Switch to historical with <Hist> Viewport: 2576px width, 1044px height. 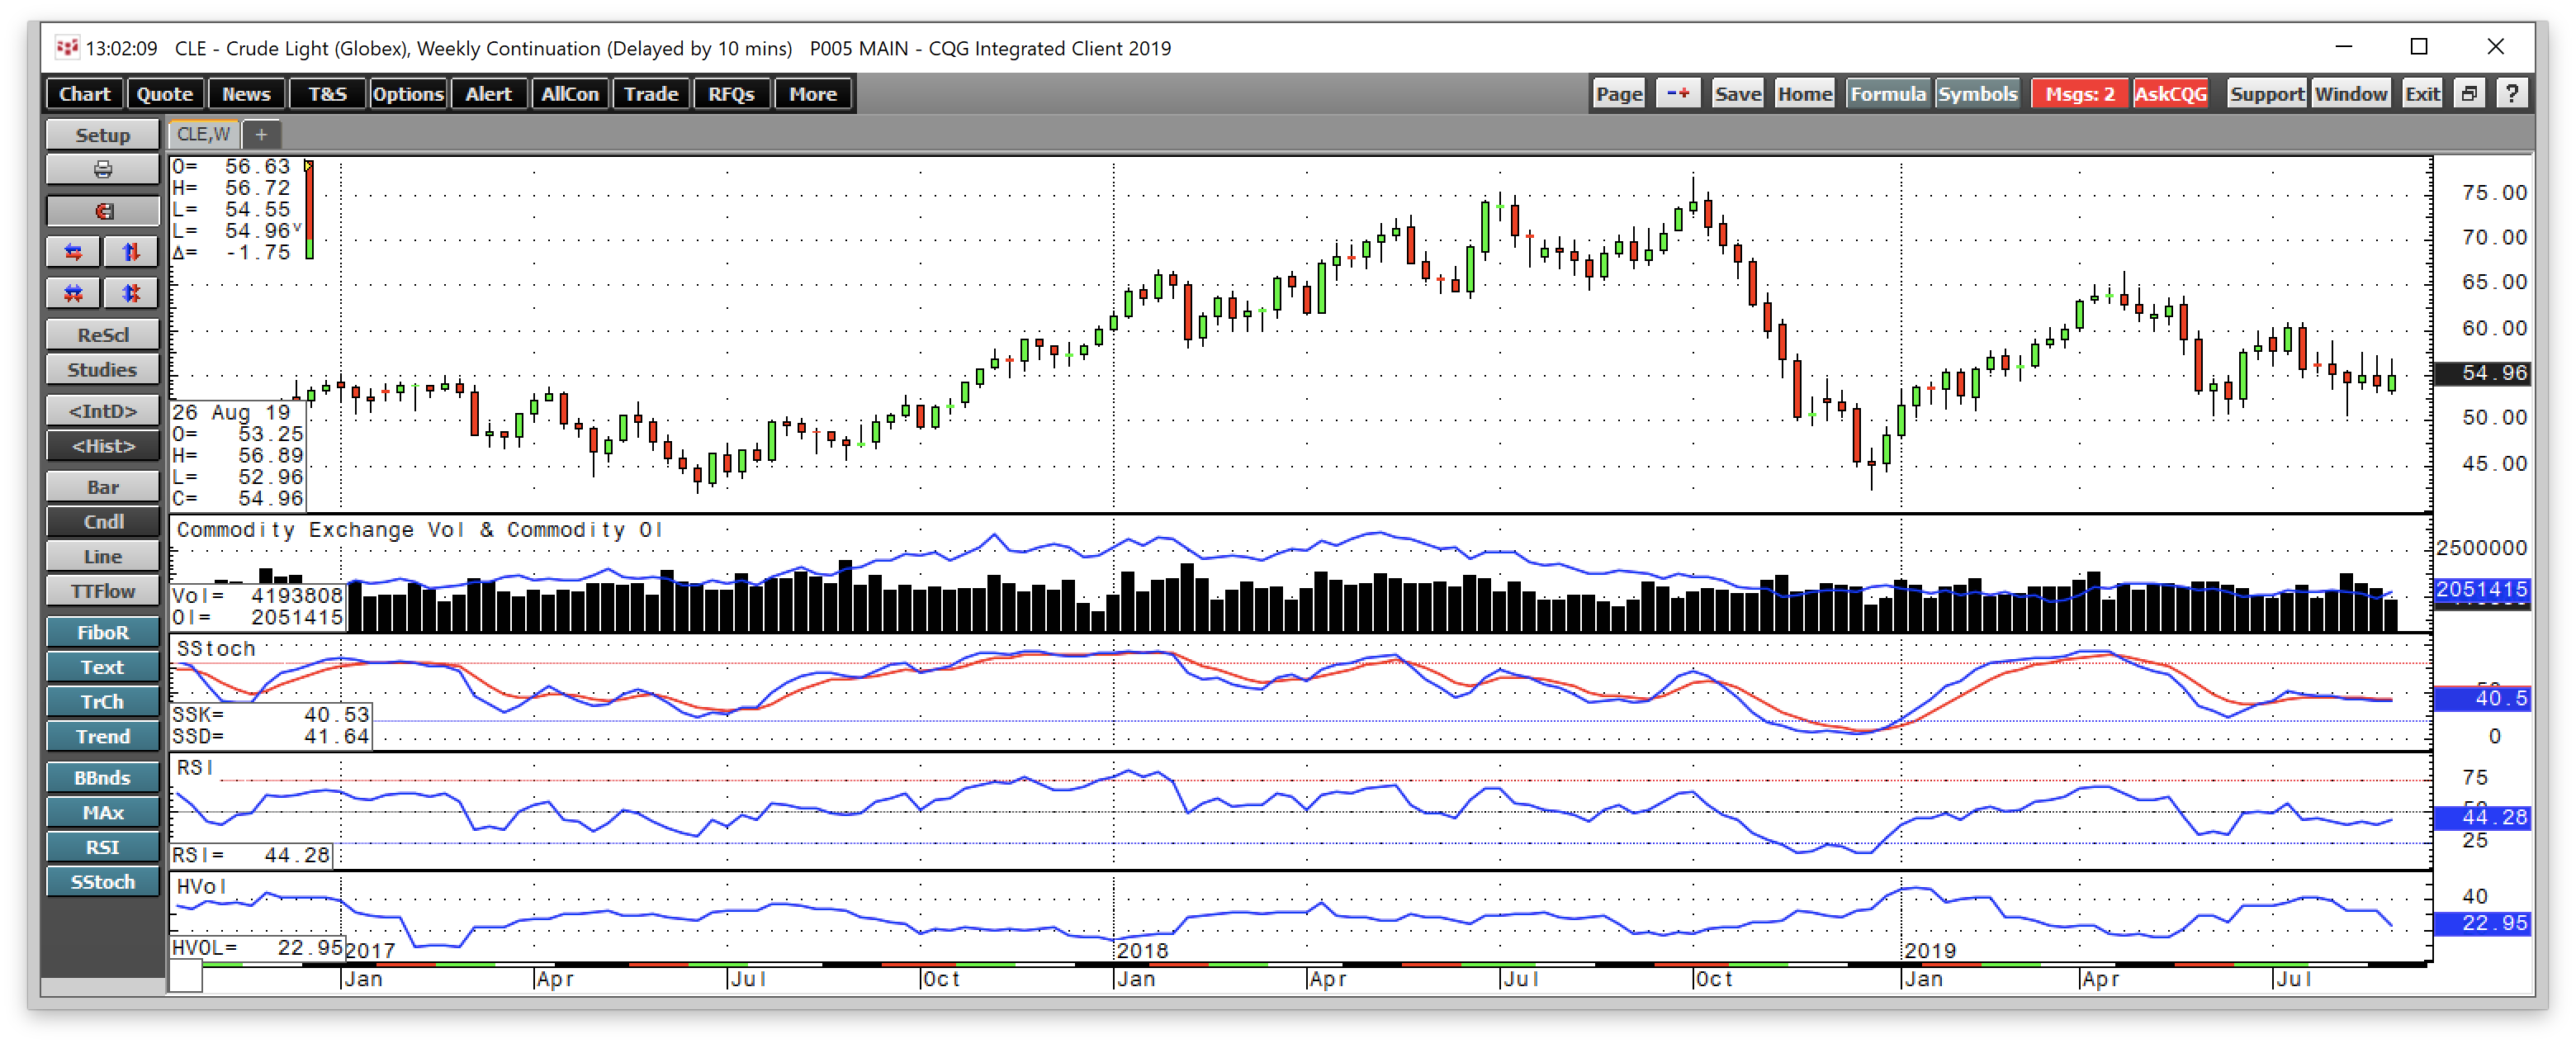click(x=103, y=446)
